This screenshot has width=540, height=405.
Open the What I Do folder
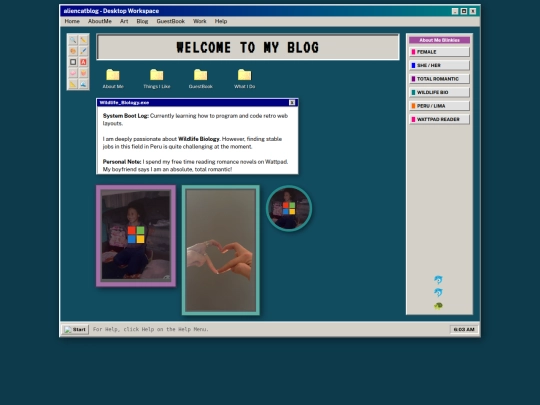[x=245, y=79]
